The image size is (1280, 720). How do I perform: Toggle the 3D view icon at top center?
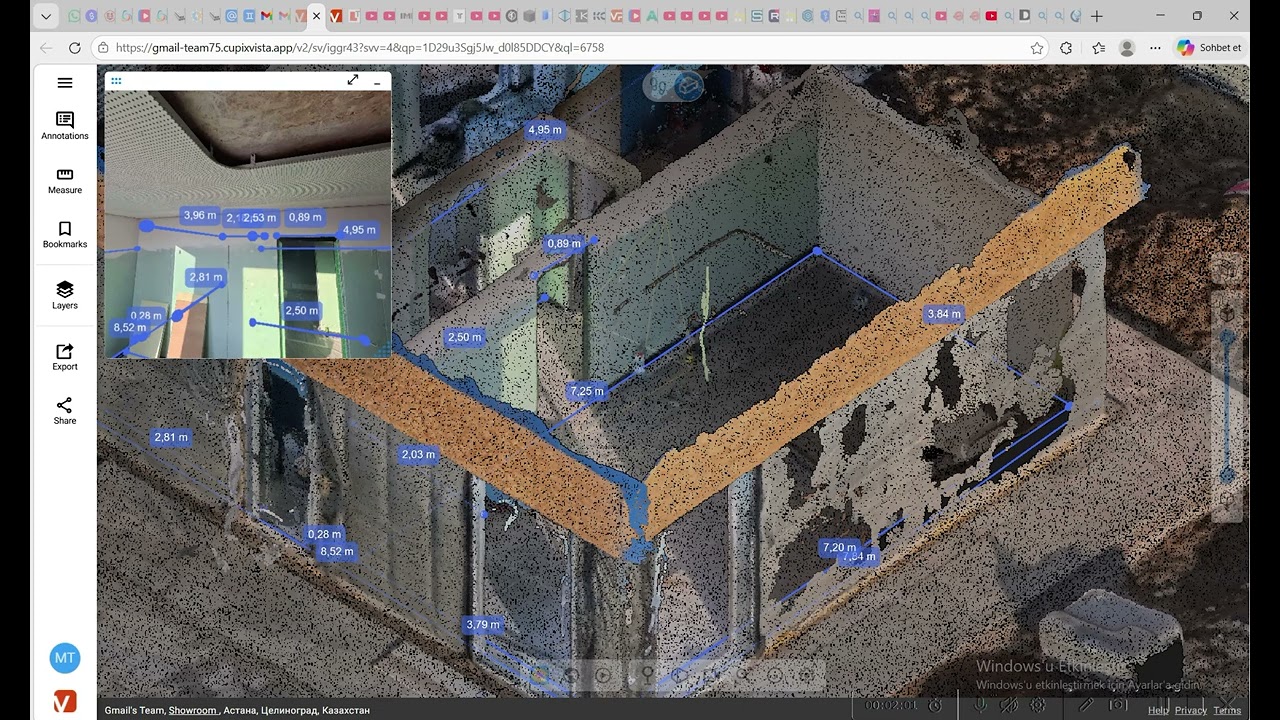[x=688, y=87]
